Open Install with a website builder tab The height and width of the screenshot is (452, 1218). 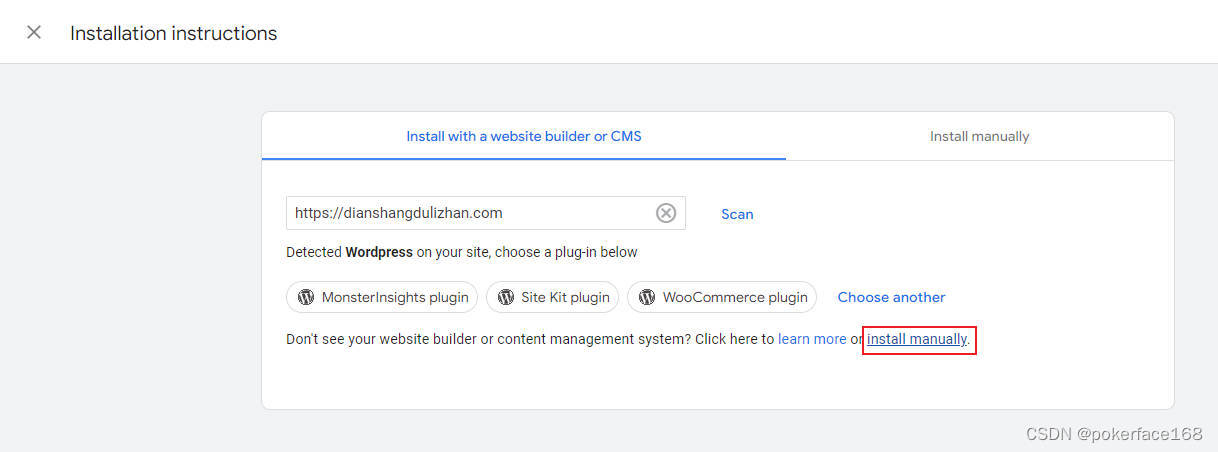pyautogui.click(x=524, y=136)
